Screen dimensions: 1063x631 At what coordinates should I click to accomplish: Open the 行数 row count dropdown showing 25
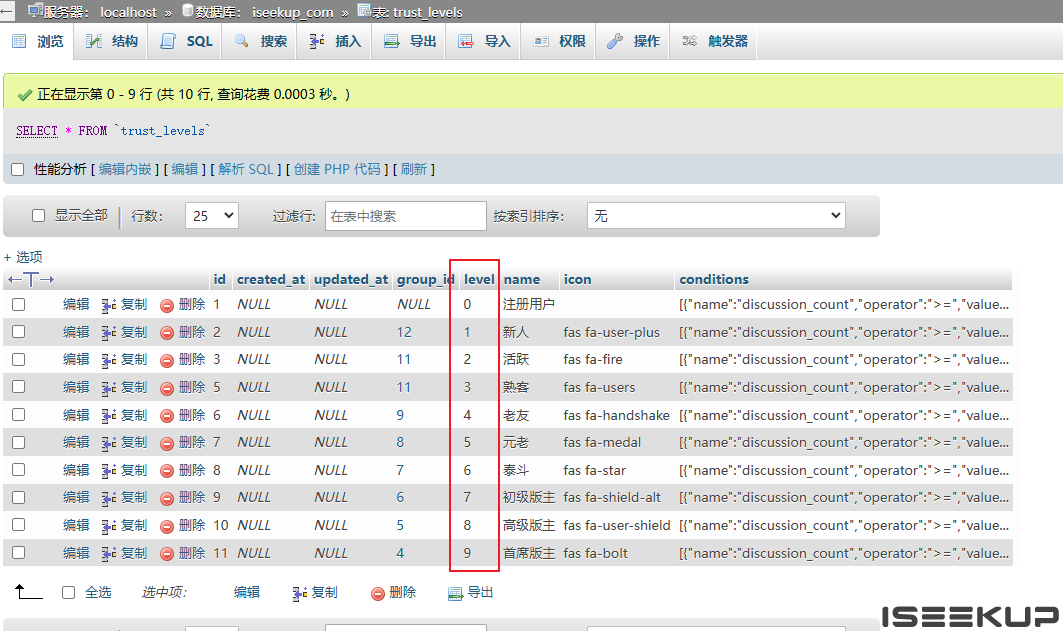click(212, 216)
